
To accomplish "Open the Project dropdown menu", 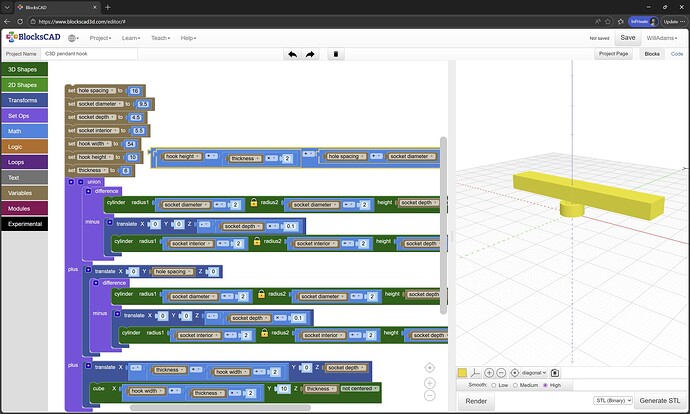I will (x=99, y=37).
